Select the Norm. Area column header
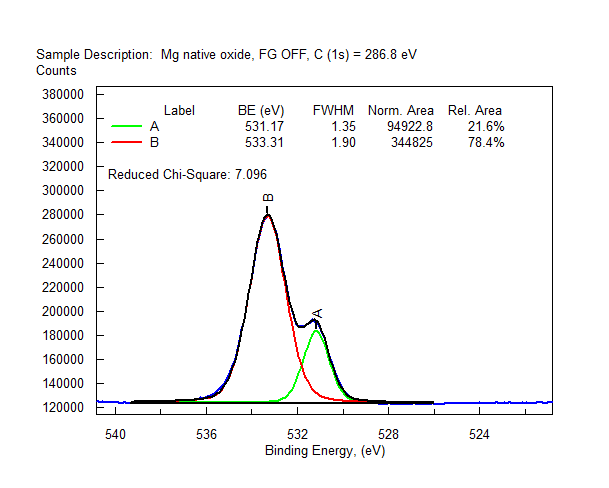This screenshot has width=609, height=488. (x=401, y=110)
